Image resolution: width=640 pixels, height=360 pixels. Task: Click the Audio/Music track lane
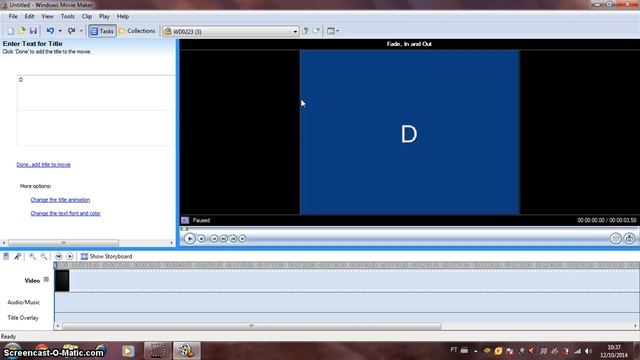347,302
